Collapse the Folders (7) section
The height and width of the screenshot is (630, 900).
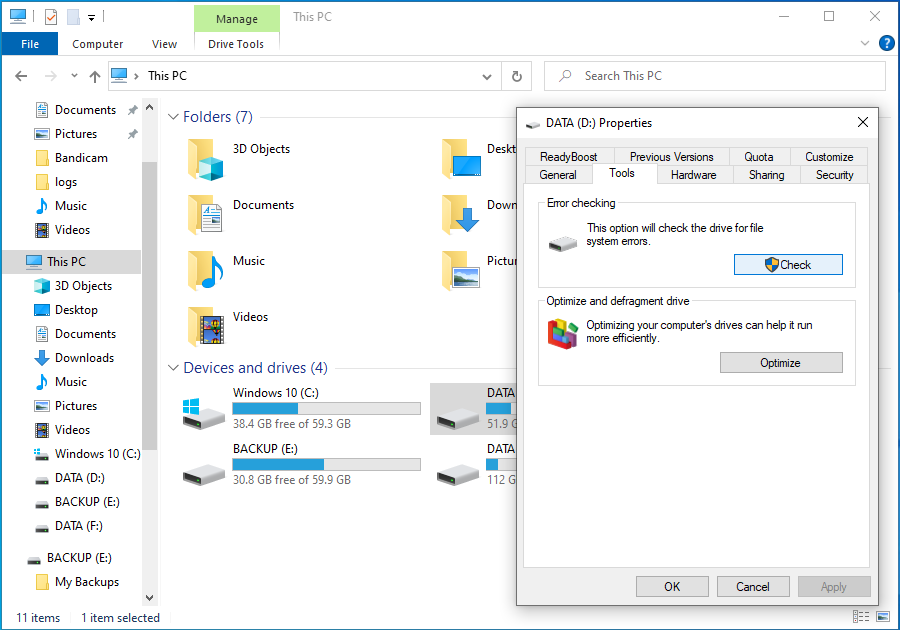pos(173,117)
